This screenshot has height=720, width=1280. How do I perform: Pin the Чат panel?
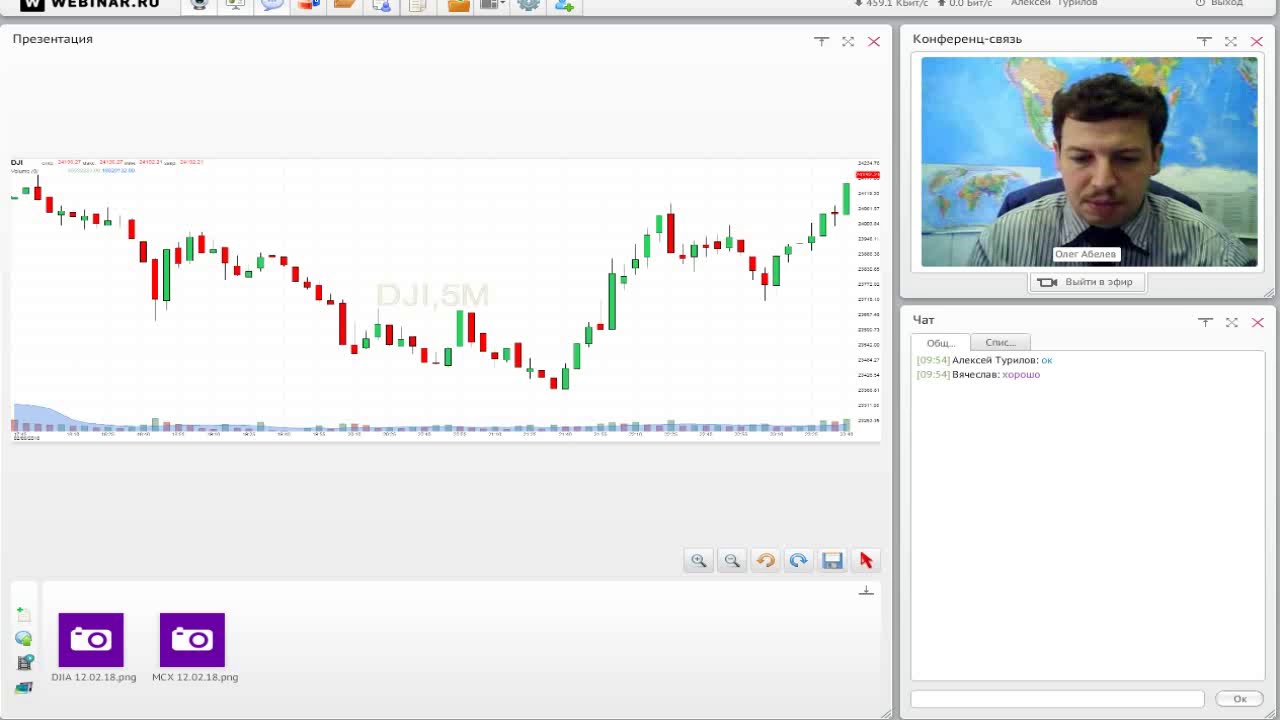point(1205,322)
